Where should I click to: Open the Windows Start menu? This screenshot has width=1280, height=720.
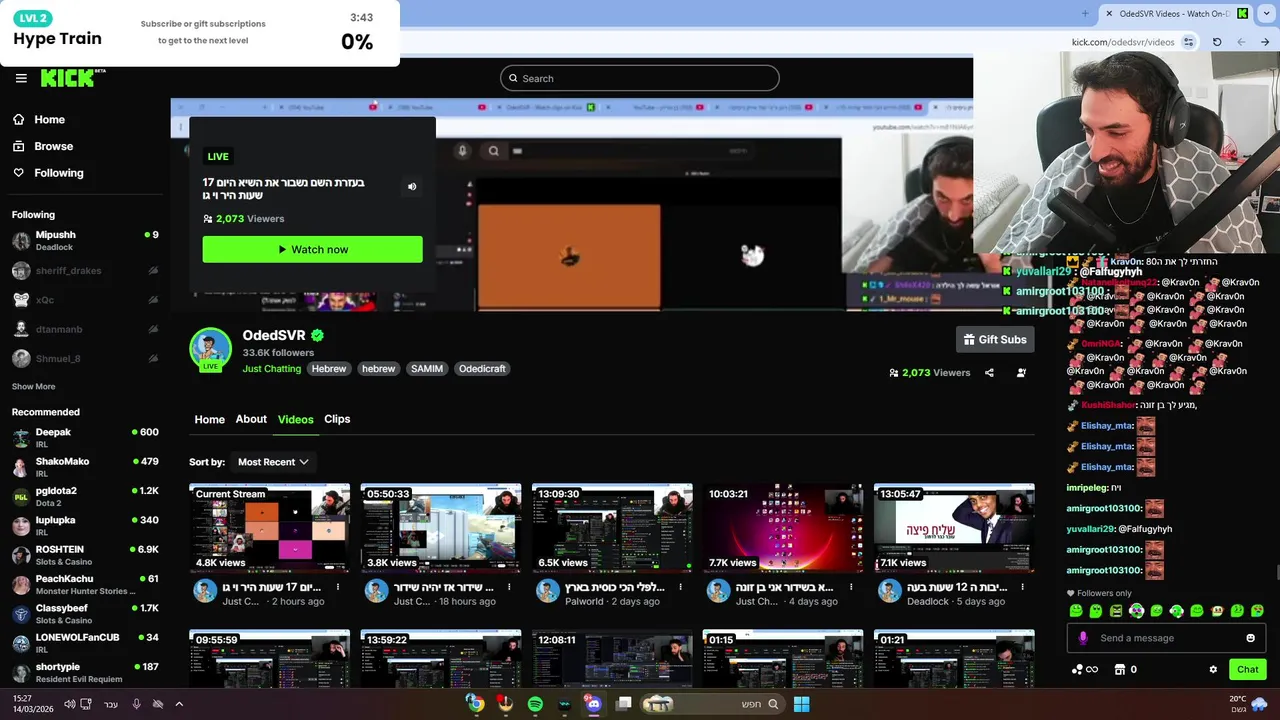[801, 704]
